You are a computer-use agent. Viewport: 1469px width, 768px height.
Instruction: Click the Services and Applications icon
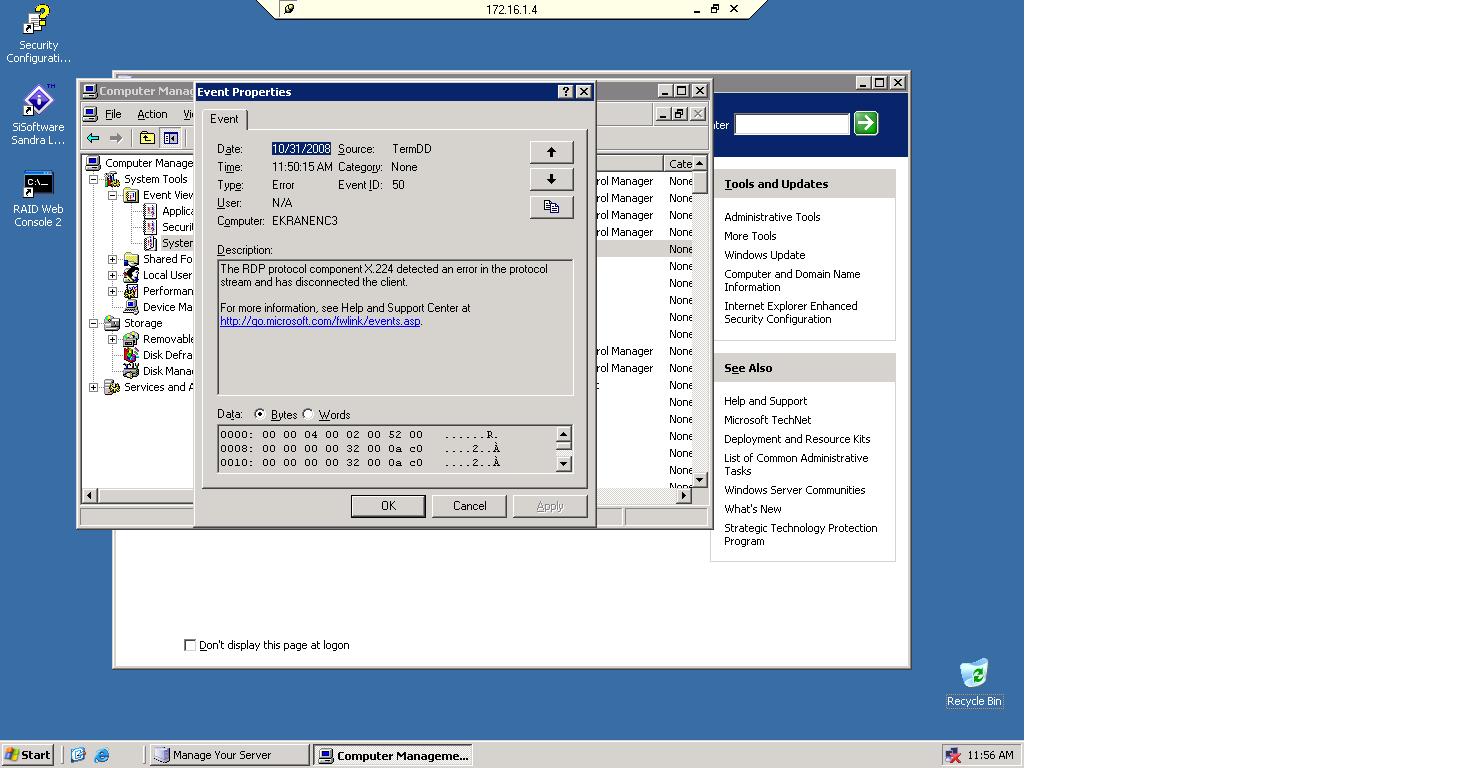pos(112,387)
